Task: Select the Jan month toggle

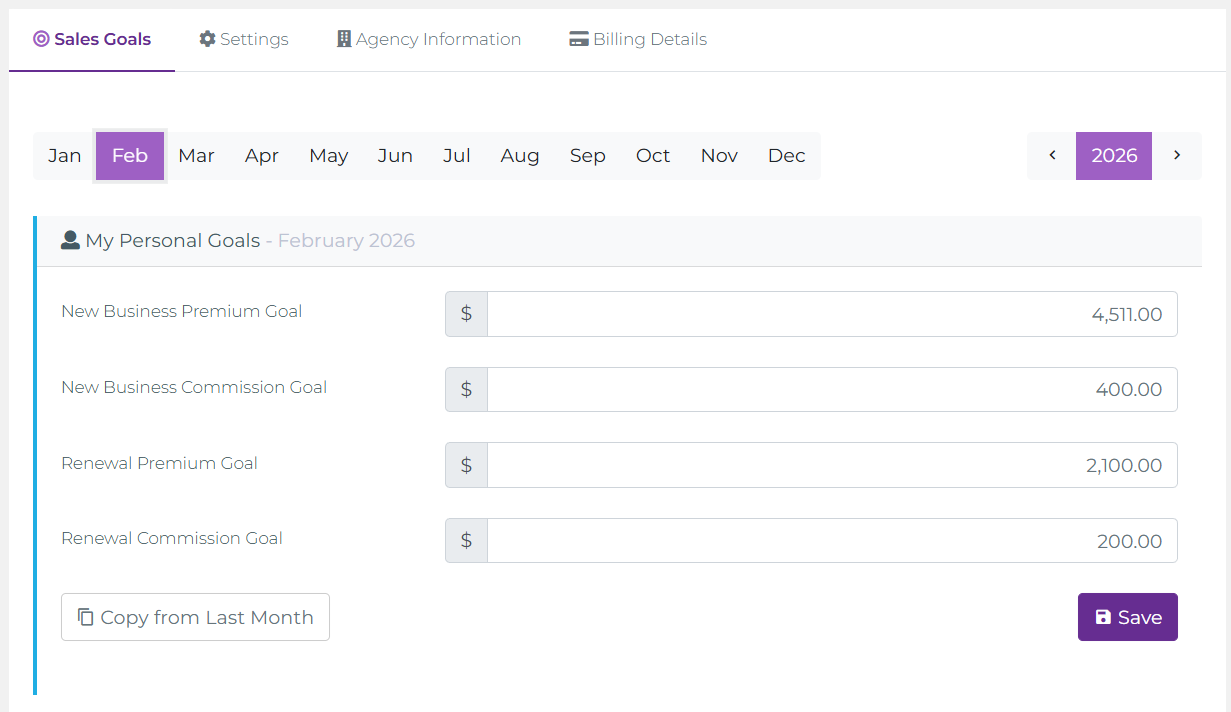Action: pos(64,155)
